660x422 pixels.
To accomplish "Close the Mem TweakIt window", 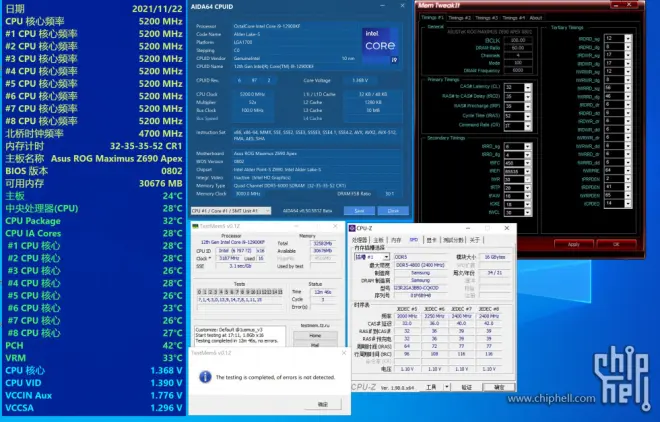I will (x=631, y=6).
